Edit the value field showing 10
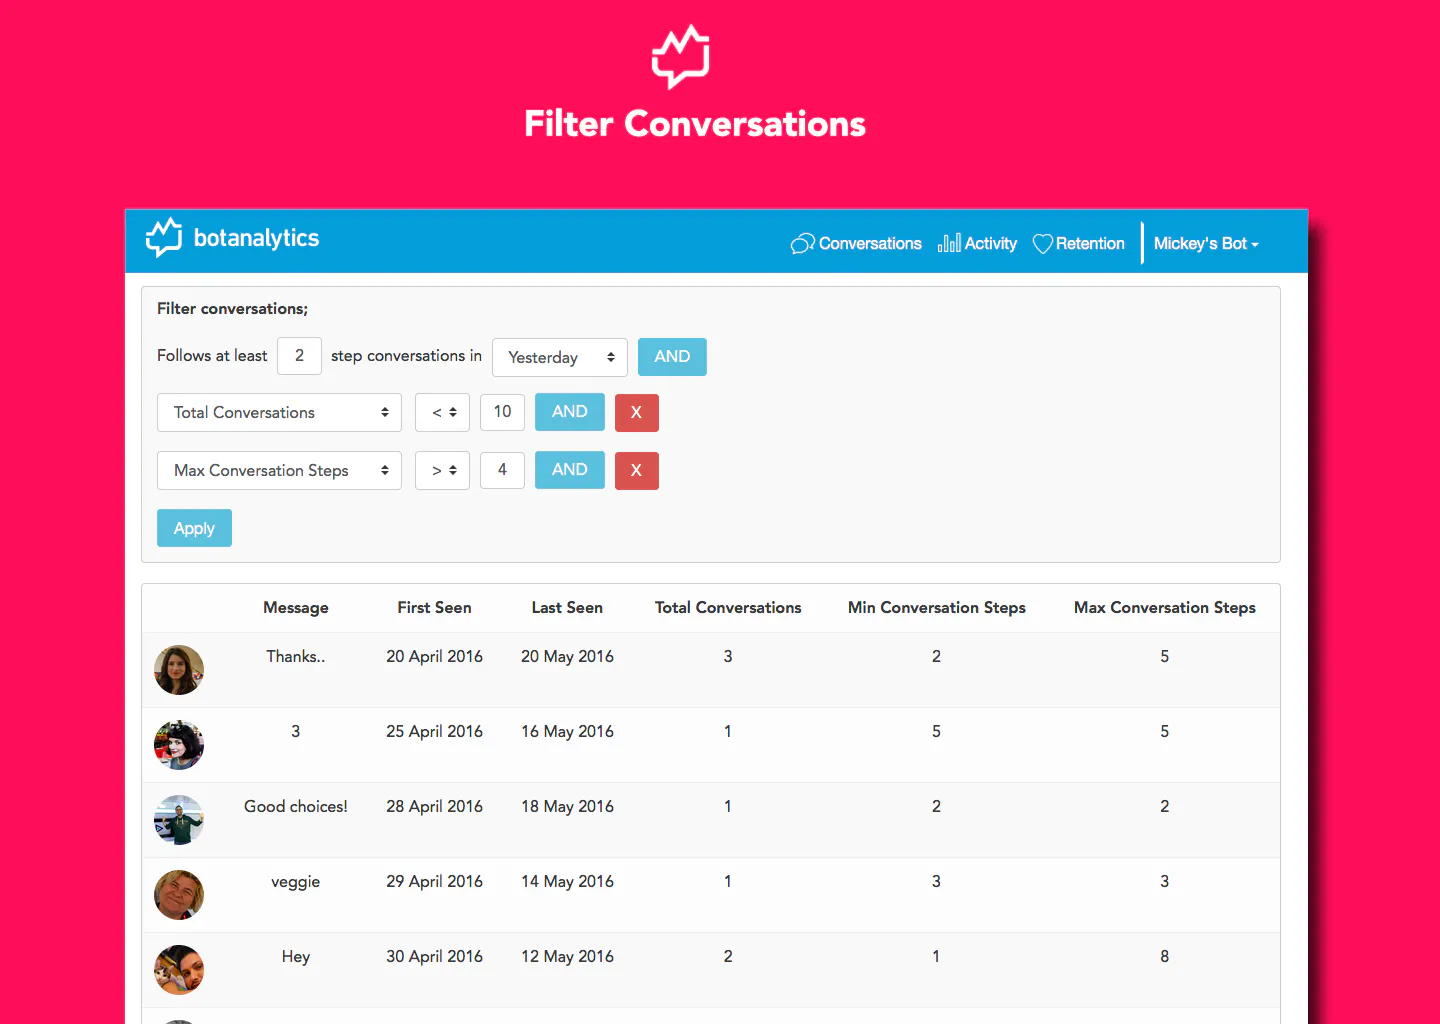The width and height of the screenshot is (1440, 1024). 502,412
